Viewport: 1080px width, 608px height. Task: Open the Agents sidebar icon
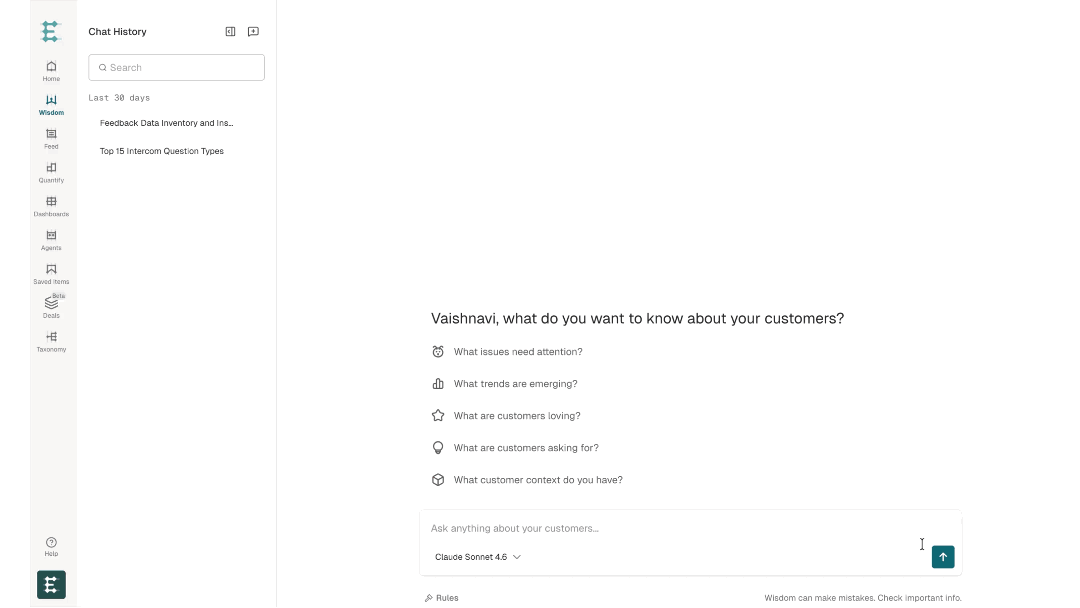(x=51, y=240)
